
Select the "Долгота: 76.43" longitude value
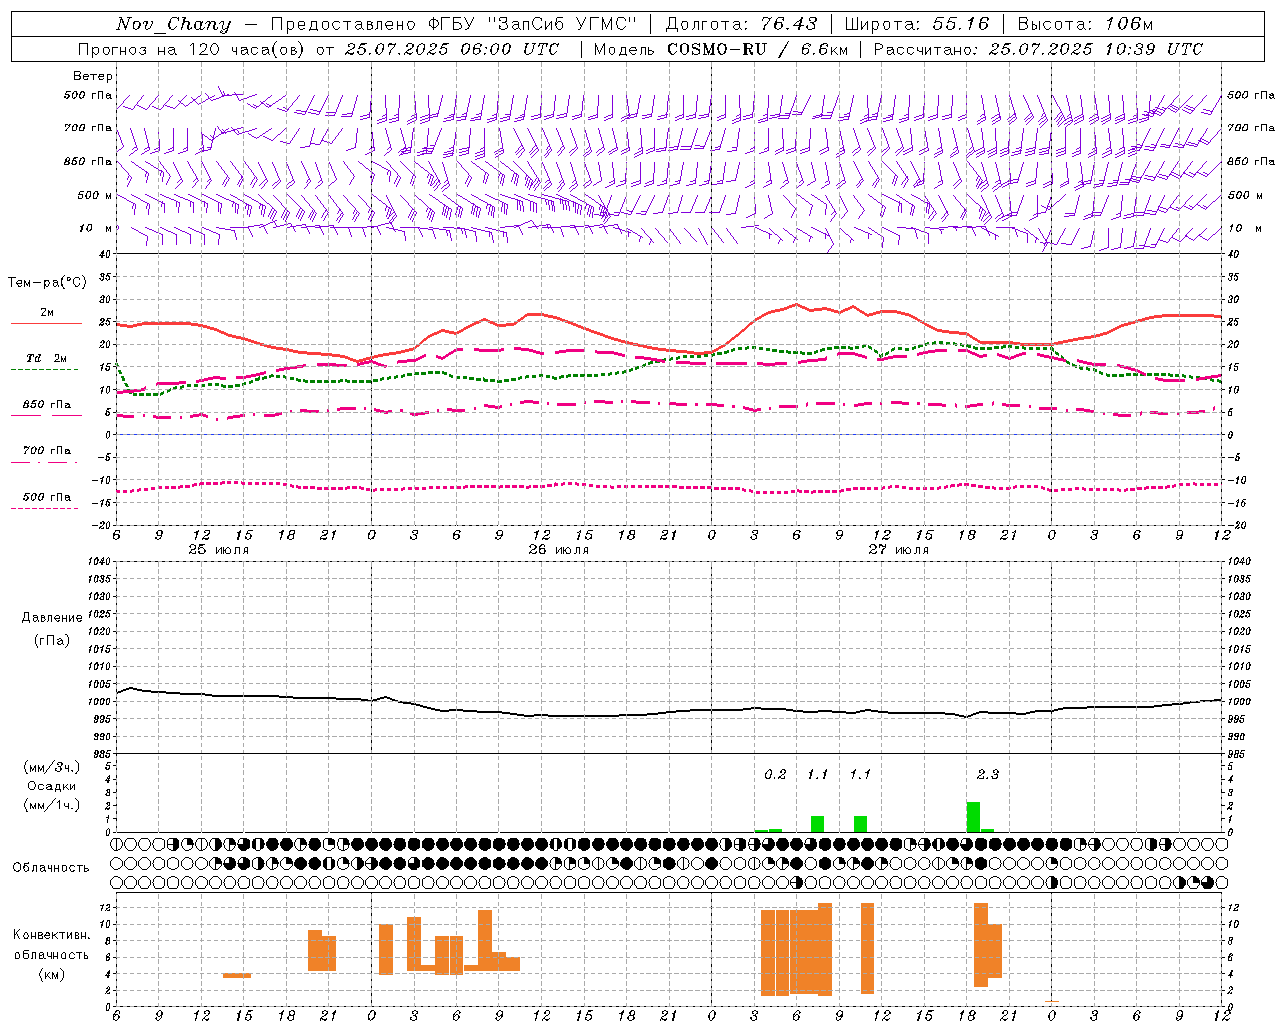741,24
